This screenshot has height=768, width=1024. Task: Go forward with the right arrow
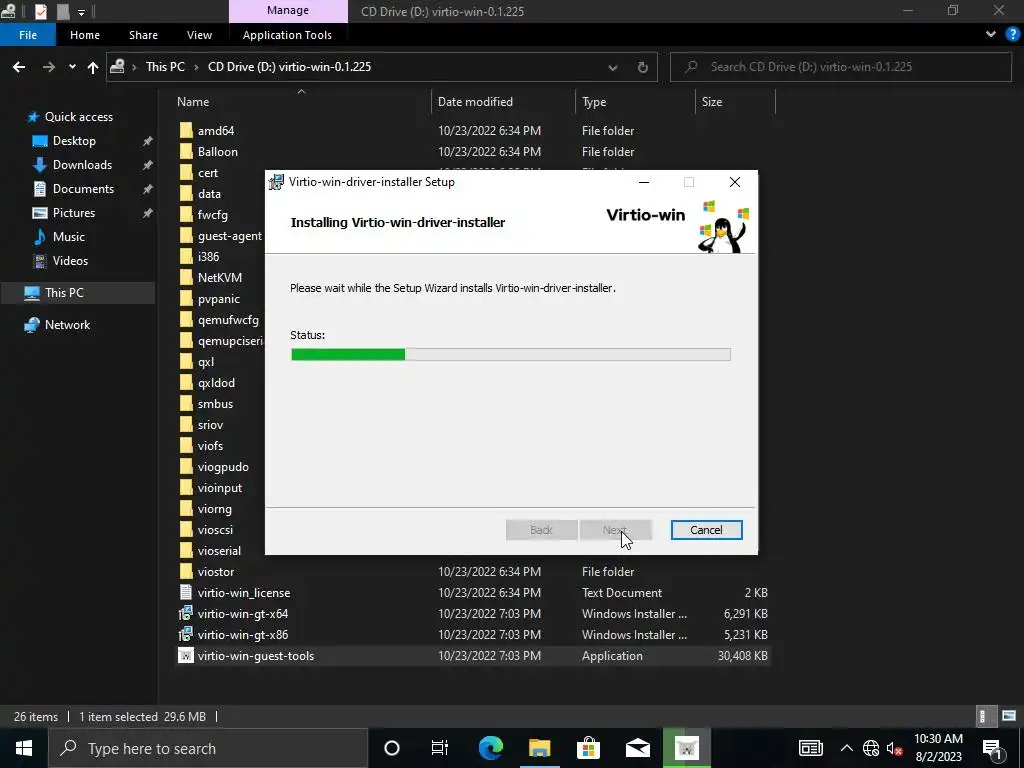[49, 67]
